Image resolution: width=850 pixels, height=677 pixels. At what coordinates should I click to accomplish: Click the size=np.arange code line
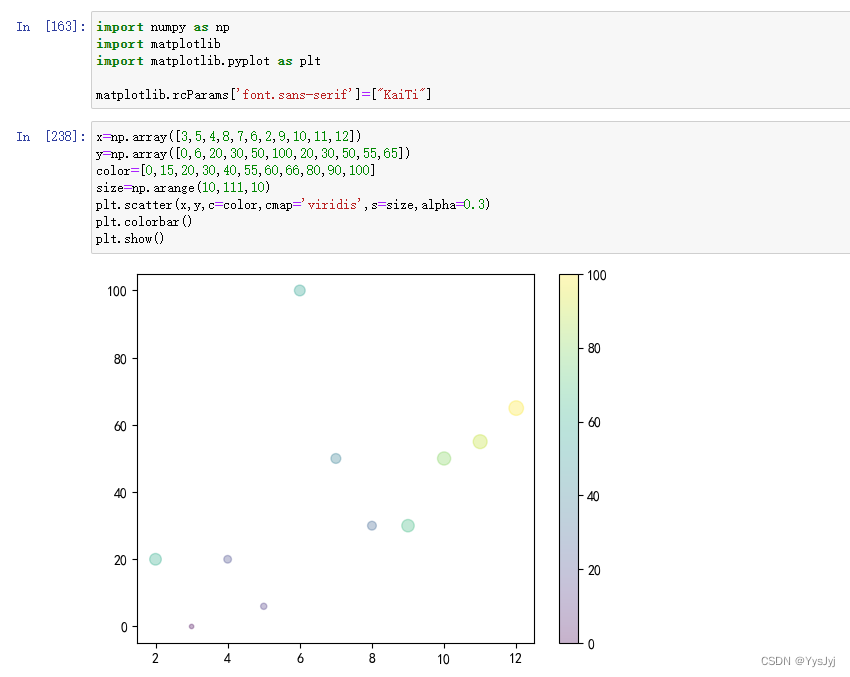click(183, 188)
